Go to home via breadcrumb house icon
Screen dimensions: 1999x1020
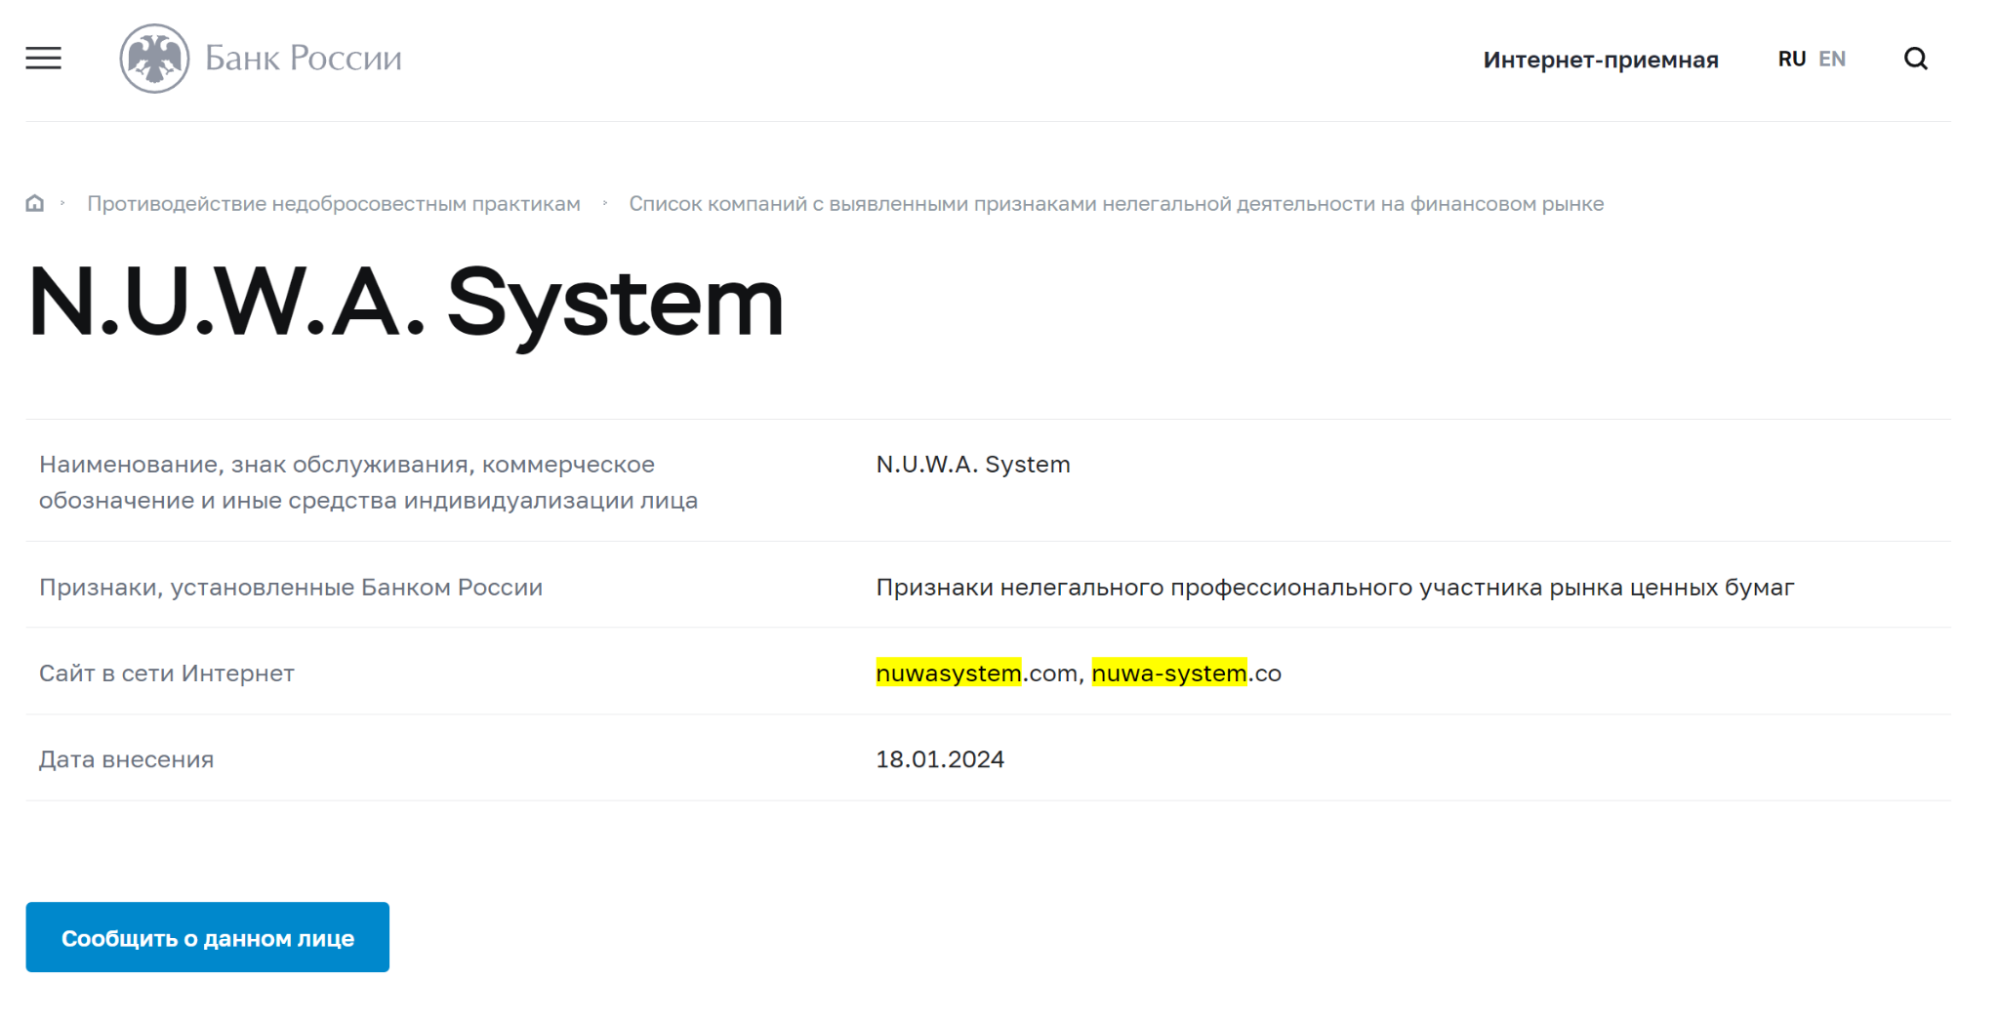coord(35,203)
